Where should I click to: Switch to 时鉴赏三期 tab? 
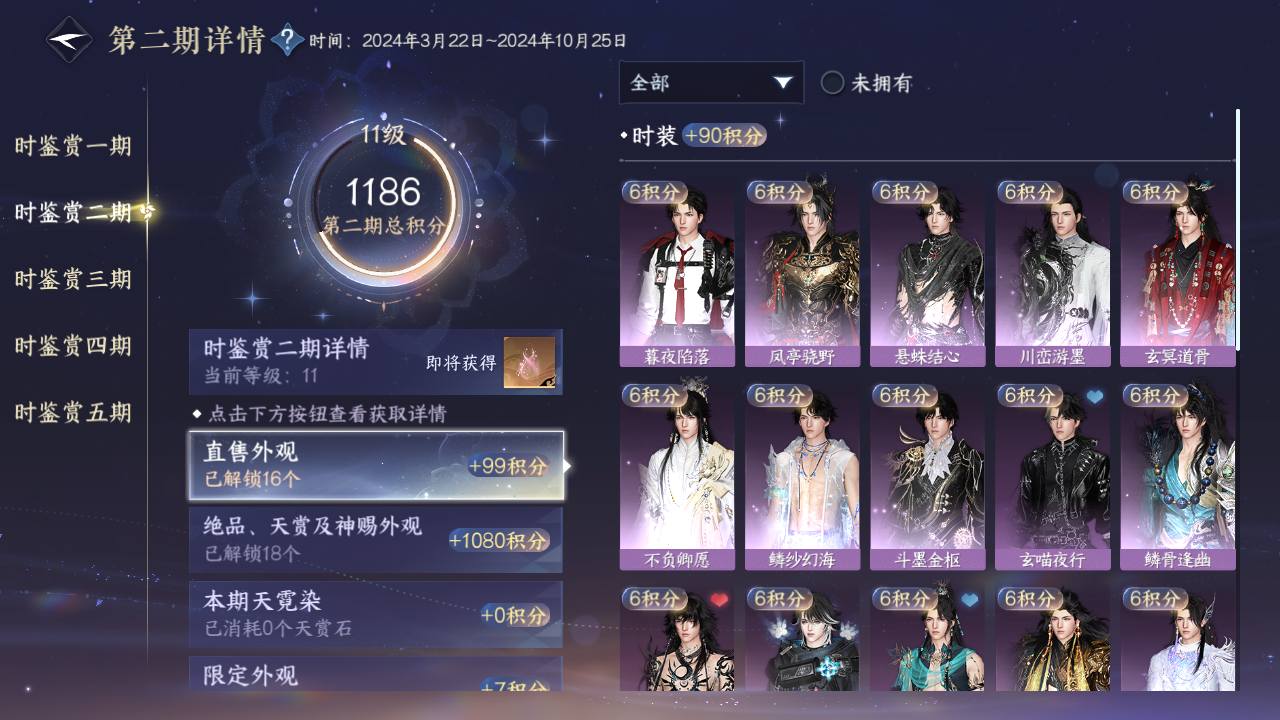[x=73, y=279]
